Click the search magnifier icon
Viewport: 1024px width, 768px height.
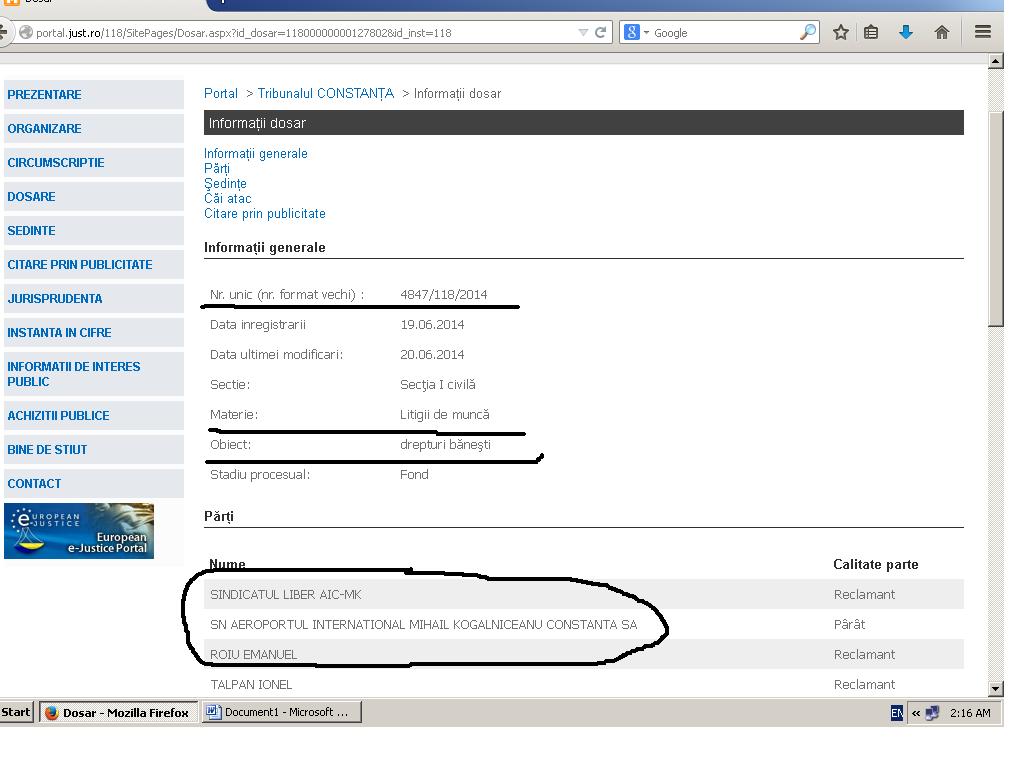point(808,33)
